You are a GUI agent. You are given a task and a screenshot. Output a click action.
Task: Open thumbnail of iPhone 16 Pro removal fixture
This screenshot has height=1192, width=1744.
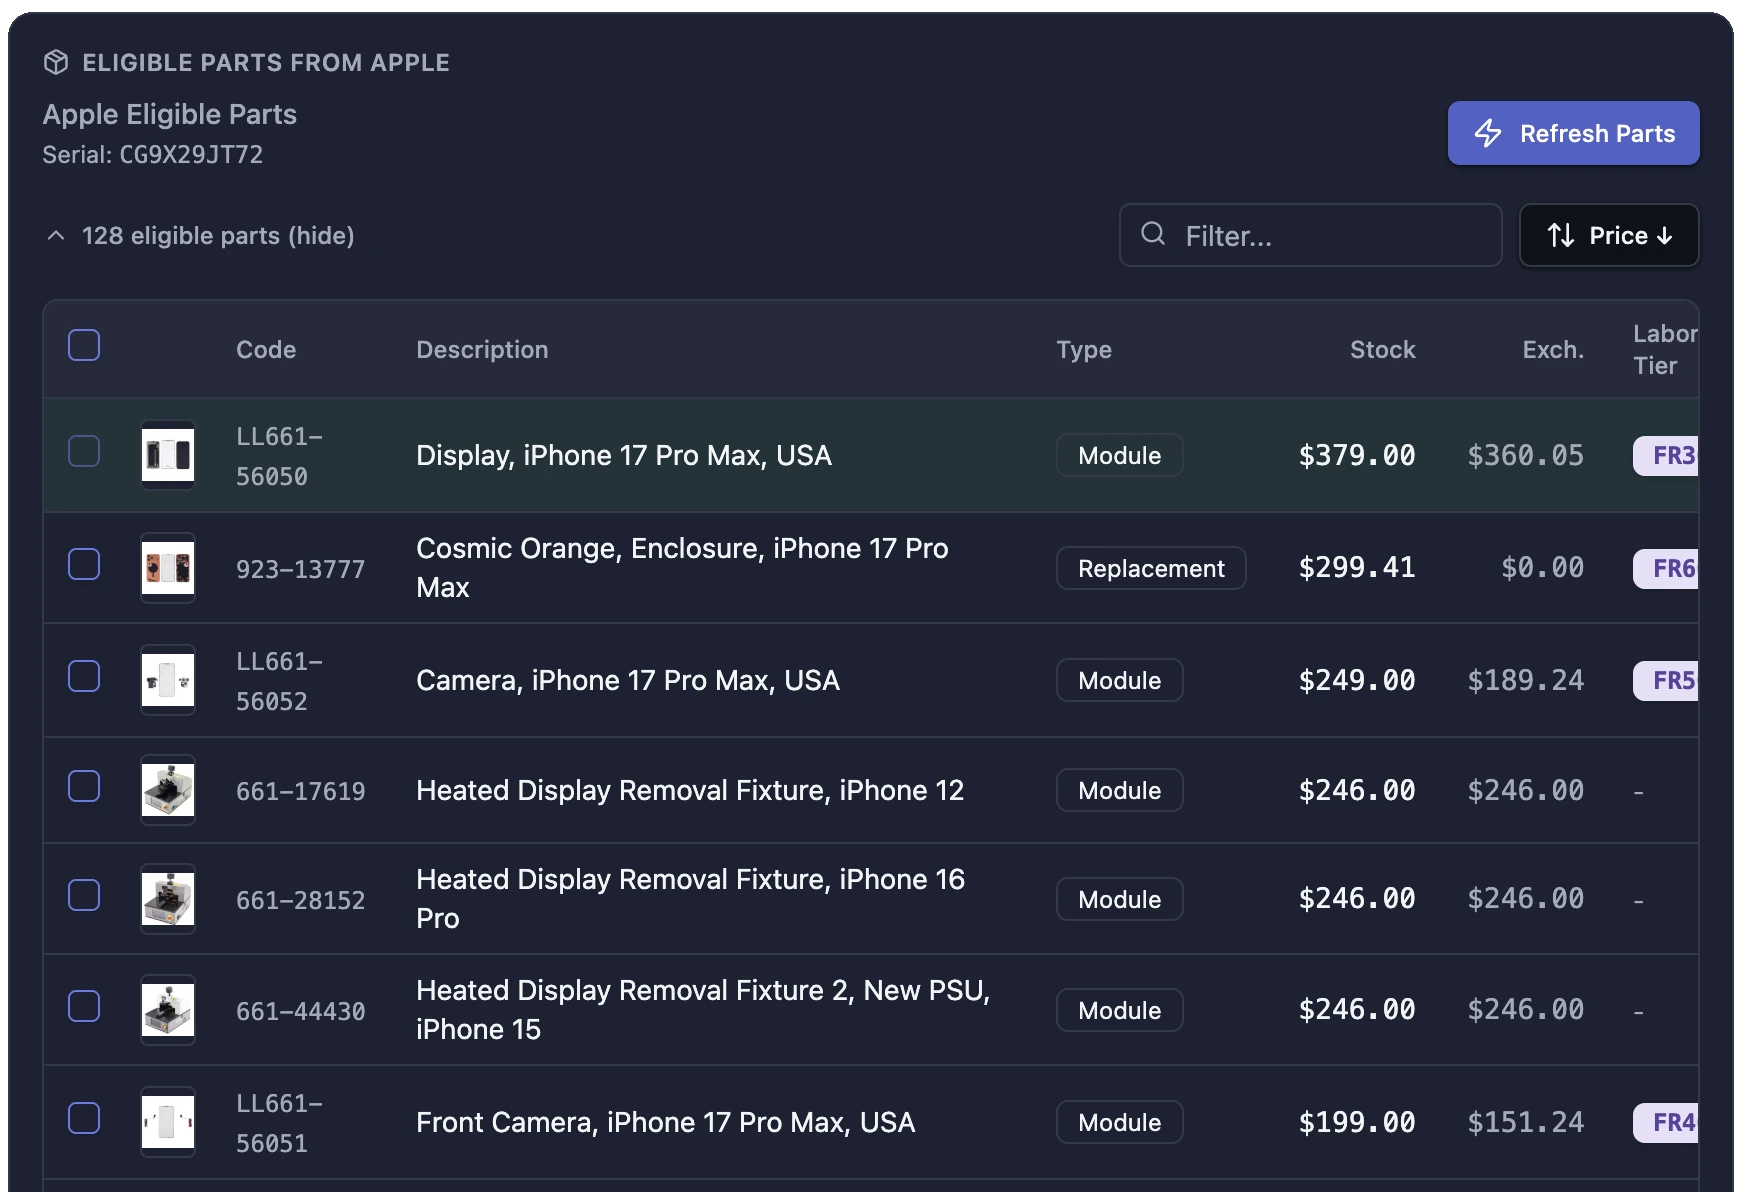[x=168, y=899]
